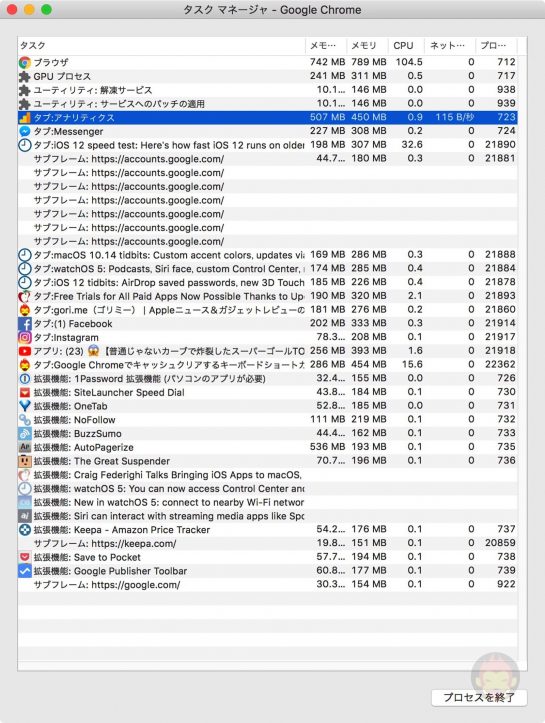
Task: Click the 104.5 CPU value
Action: tap(409, 62)
